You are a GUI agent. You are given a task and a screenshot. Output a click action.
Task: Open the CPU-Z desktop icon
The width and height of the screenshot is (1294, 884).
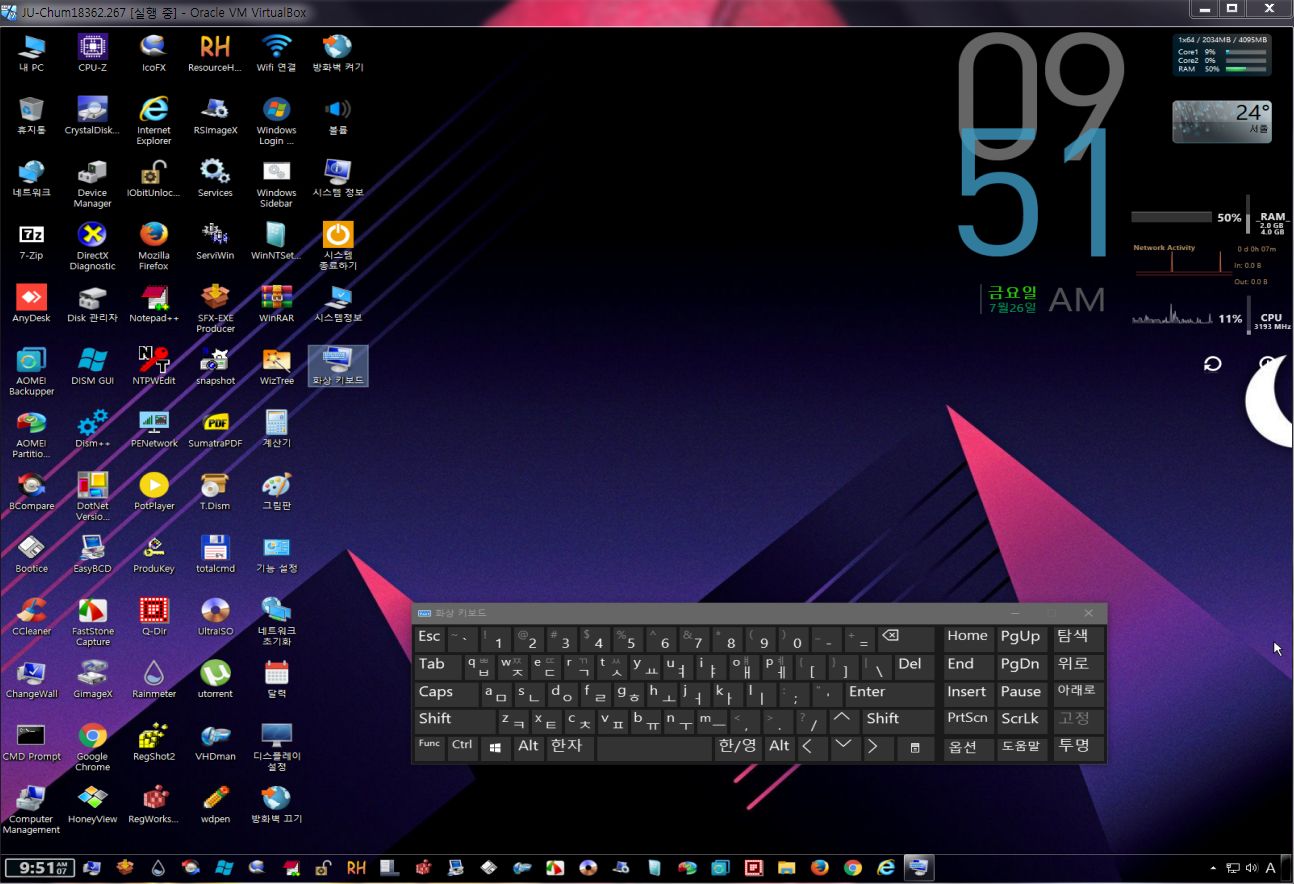(x=92, y=53)
